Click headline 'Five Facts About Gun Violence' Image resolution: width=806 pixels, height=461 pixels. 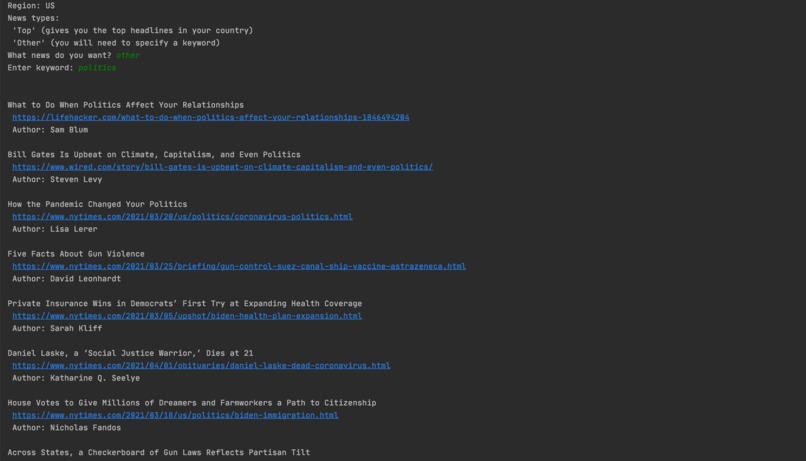pyautogui.click(x=76, y=254)
